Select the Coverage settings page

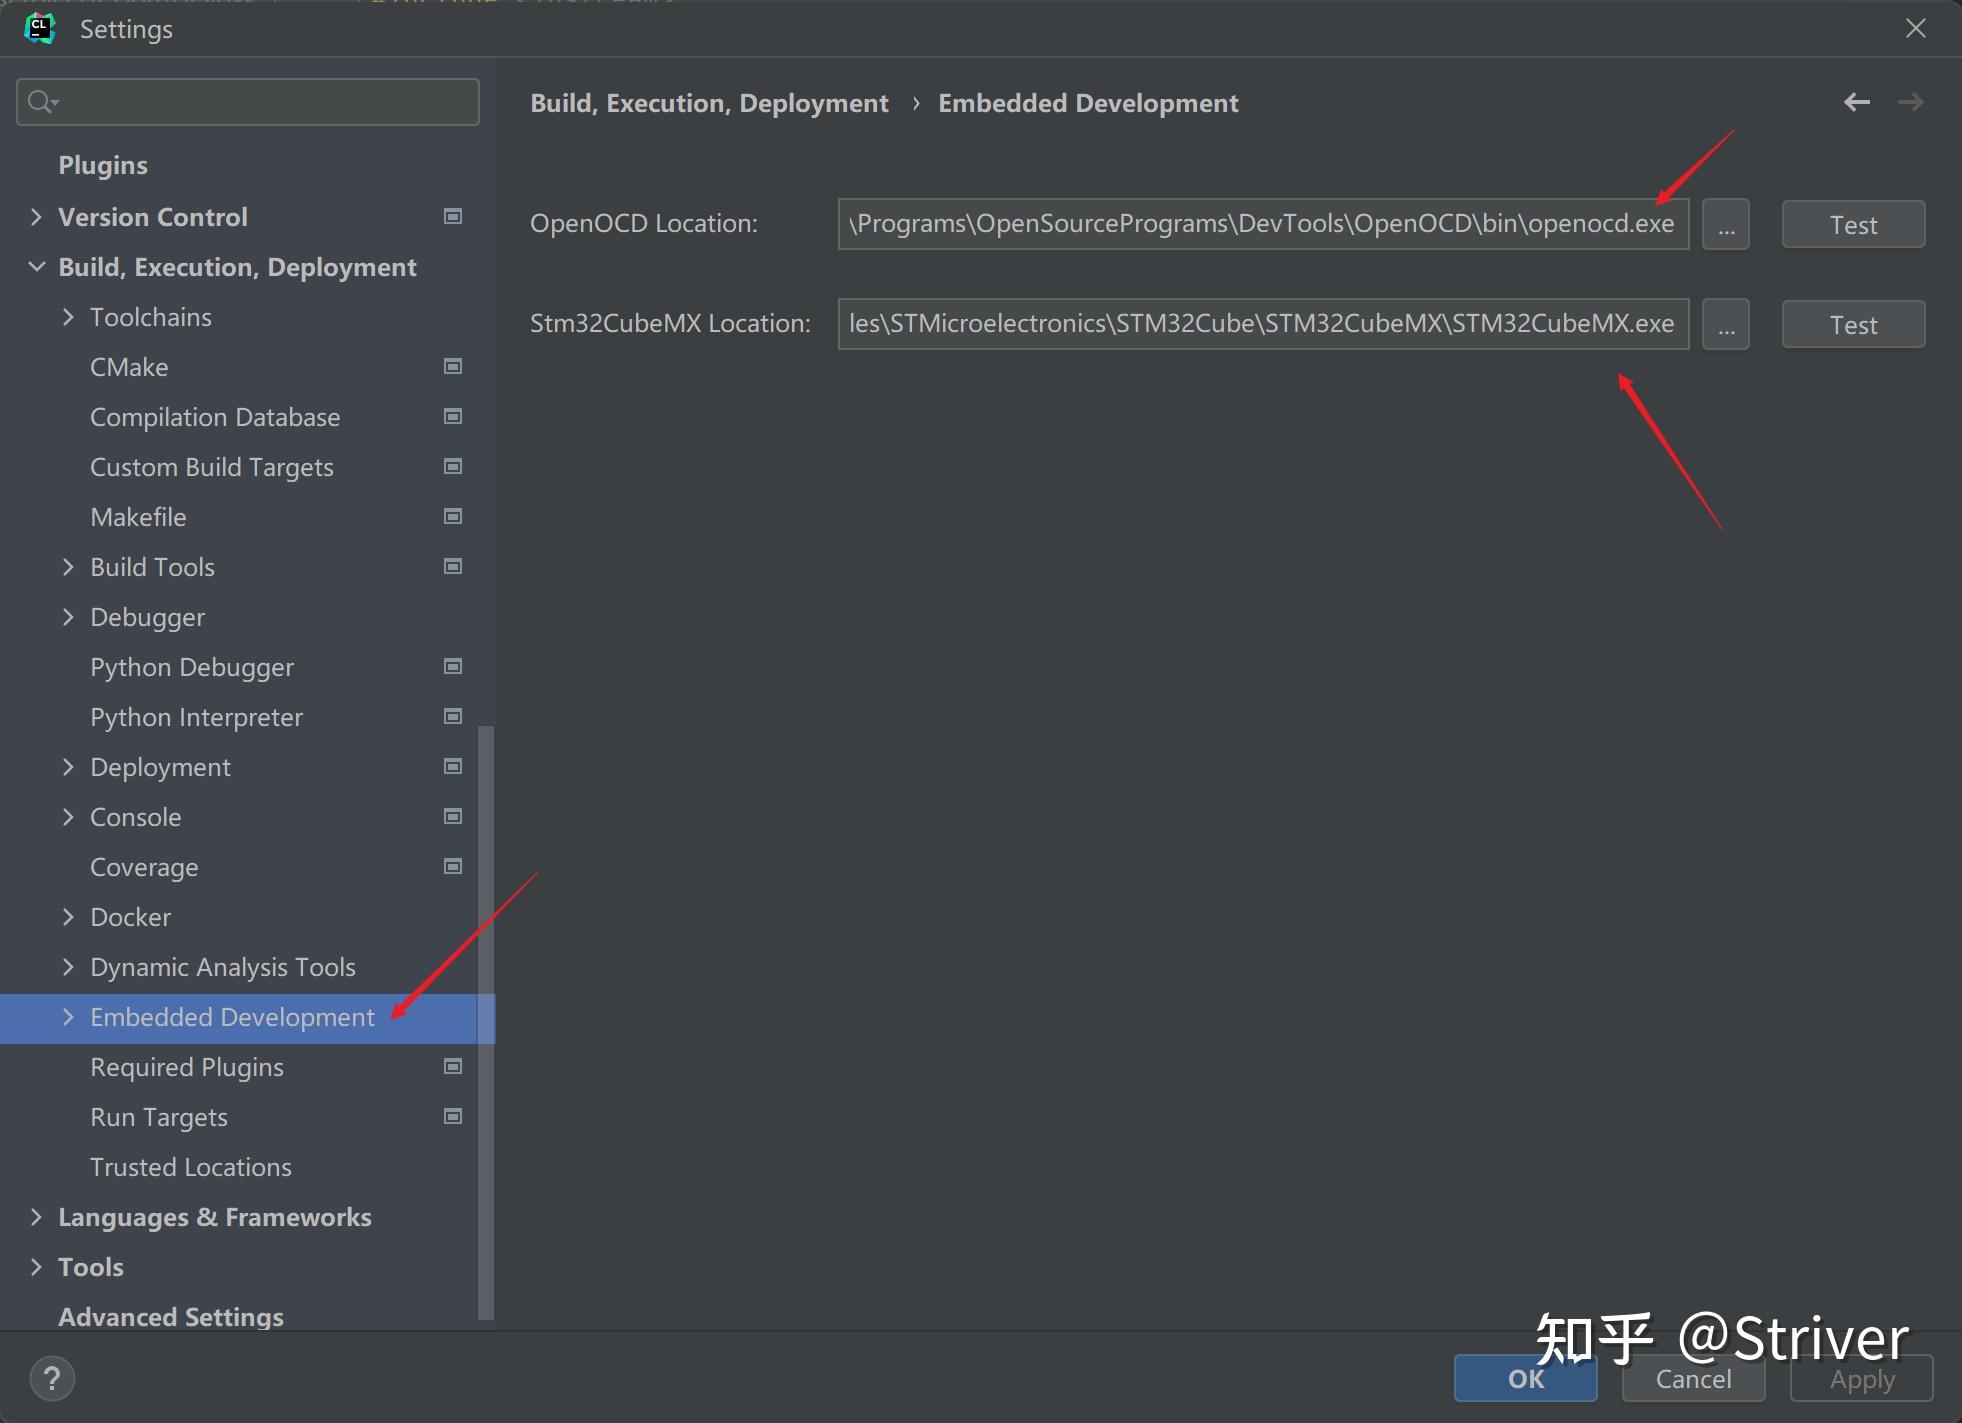click(144, 867)
